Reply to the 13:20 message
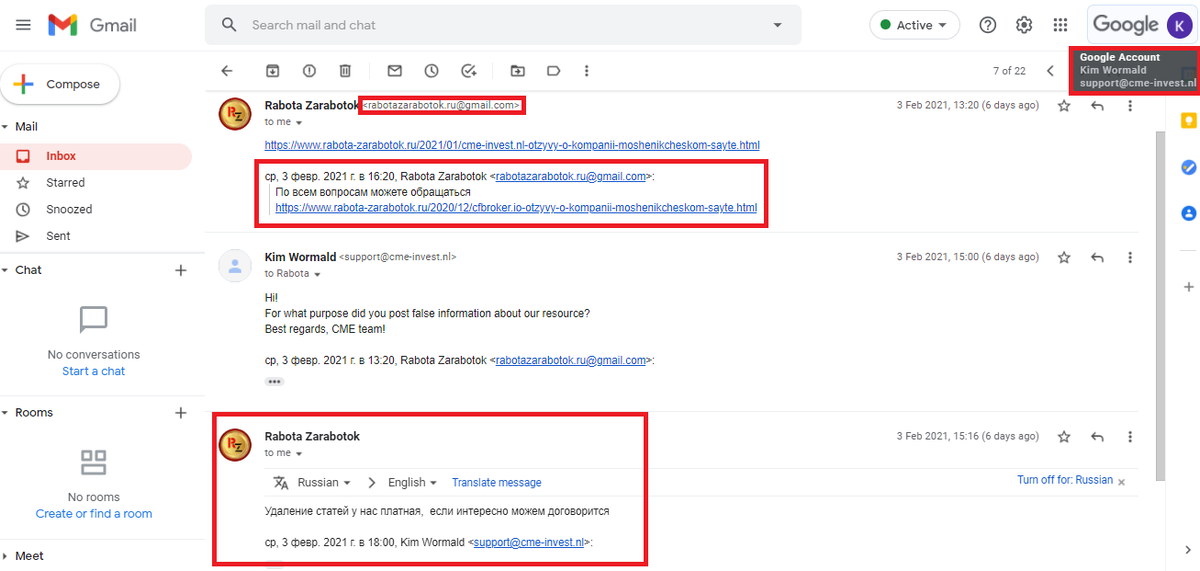This screenshot has height=571, width=1200. pyautogui.click(x=1097, y=105)
